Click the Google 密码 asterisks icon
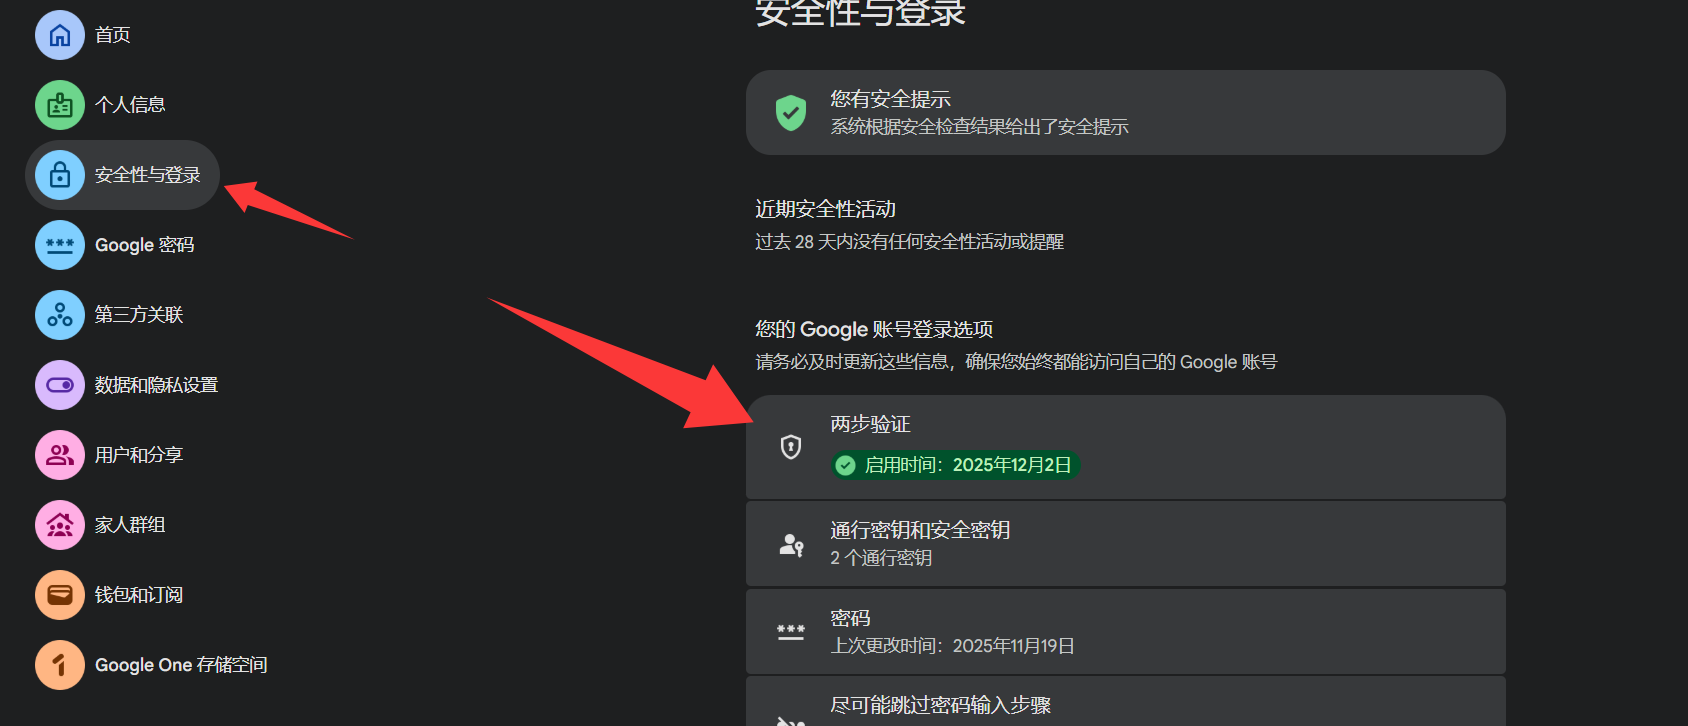 click(x=60, y=245)
